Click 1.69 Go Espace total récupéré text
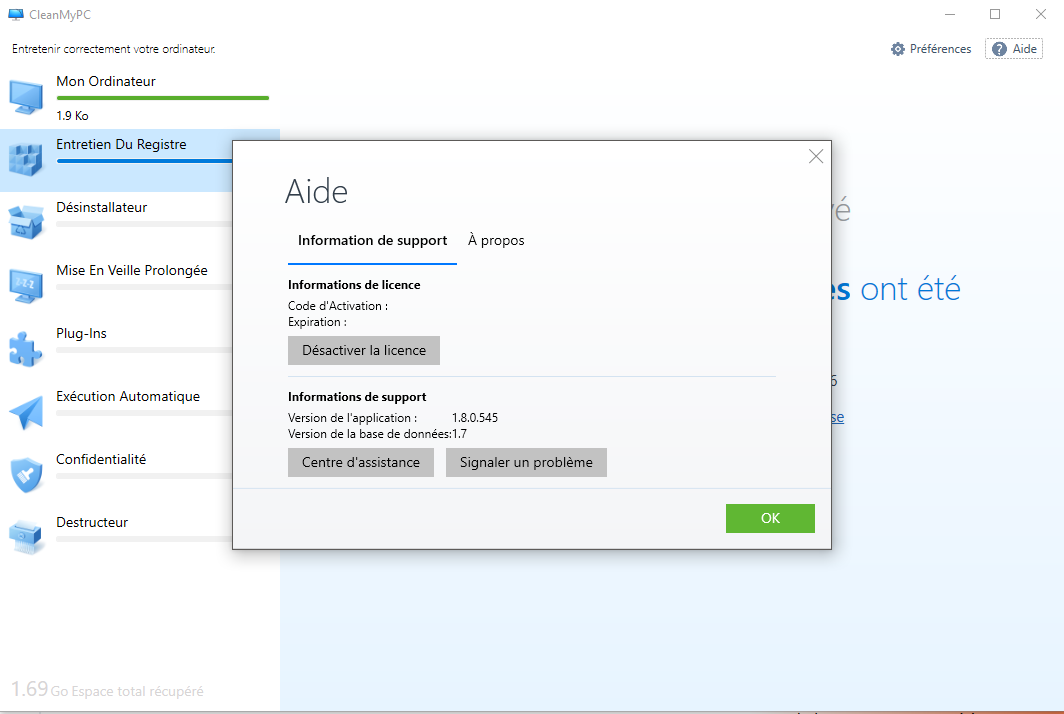The height and width of the screenshot is (714, 1064). (x=107, y=690)
